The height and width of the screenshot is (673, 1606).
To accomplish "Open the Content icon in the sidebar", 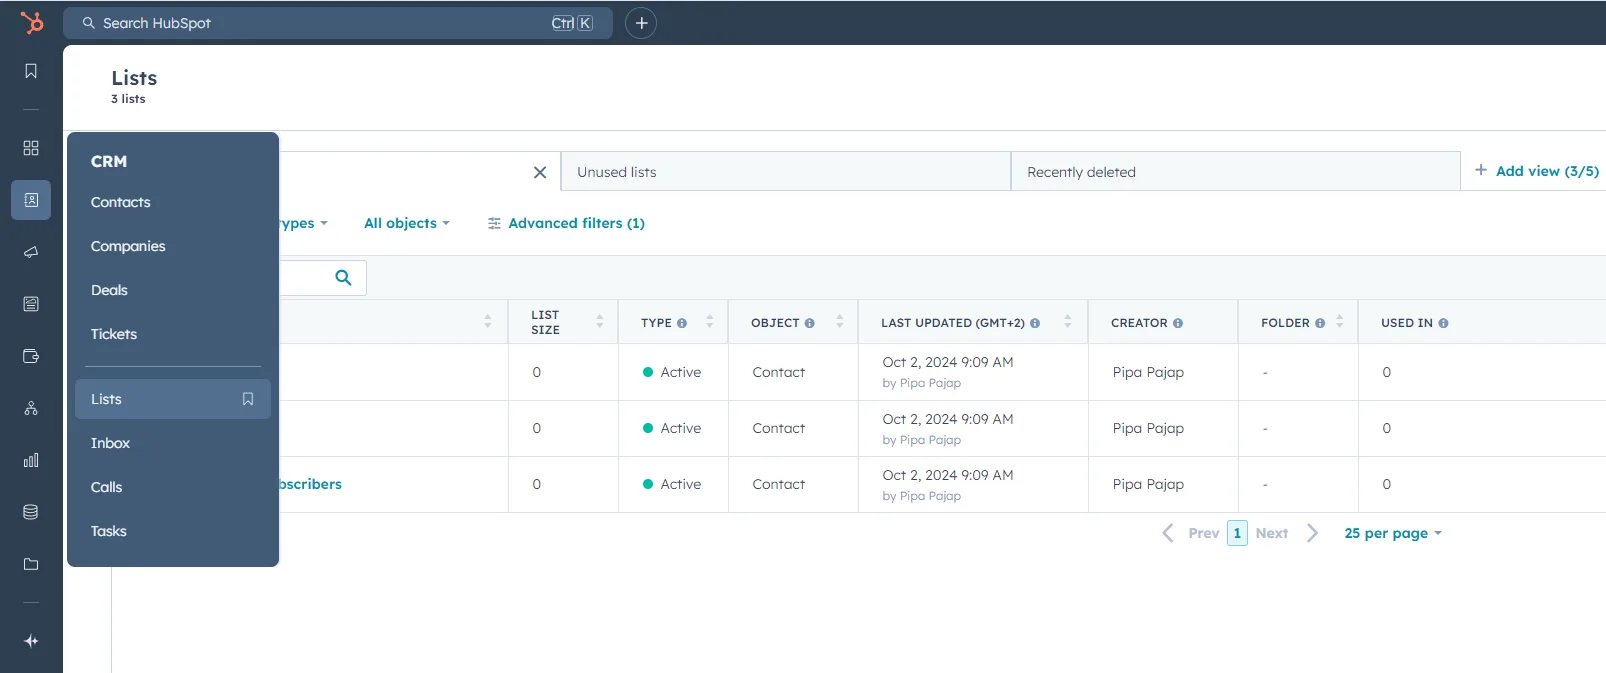I will pyautogui.click(x=31, y=304).
